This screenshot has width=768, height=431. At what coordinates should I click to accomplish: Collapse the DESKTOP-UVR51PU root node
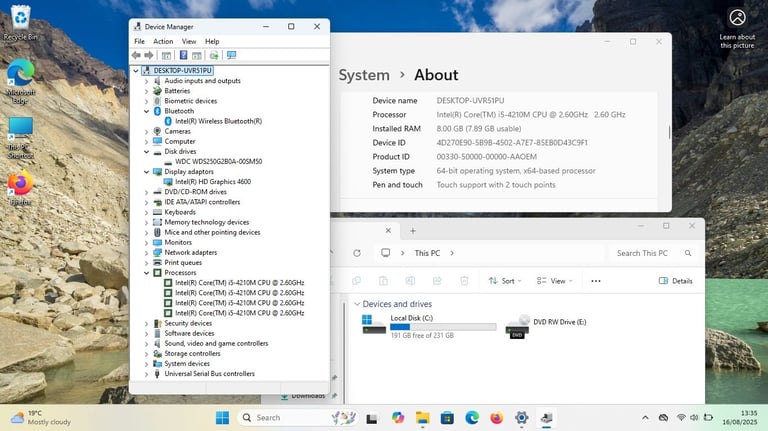coord(136,71)
